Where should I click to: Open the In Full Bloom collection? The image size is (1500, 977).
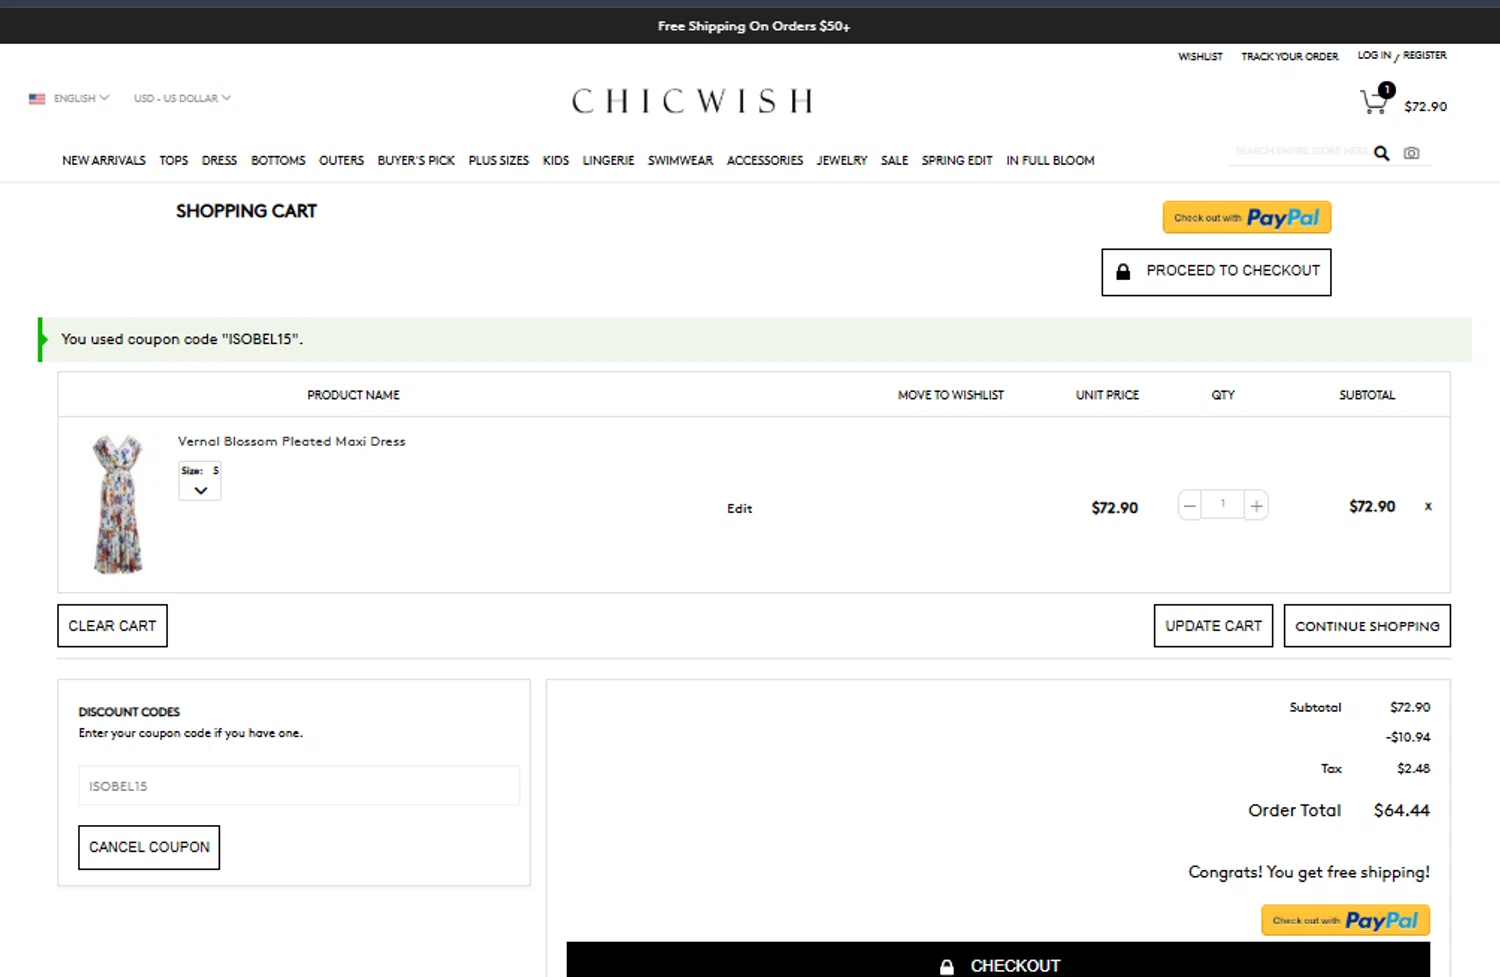[1050, 160]
